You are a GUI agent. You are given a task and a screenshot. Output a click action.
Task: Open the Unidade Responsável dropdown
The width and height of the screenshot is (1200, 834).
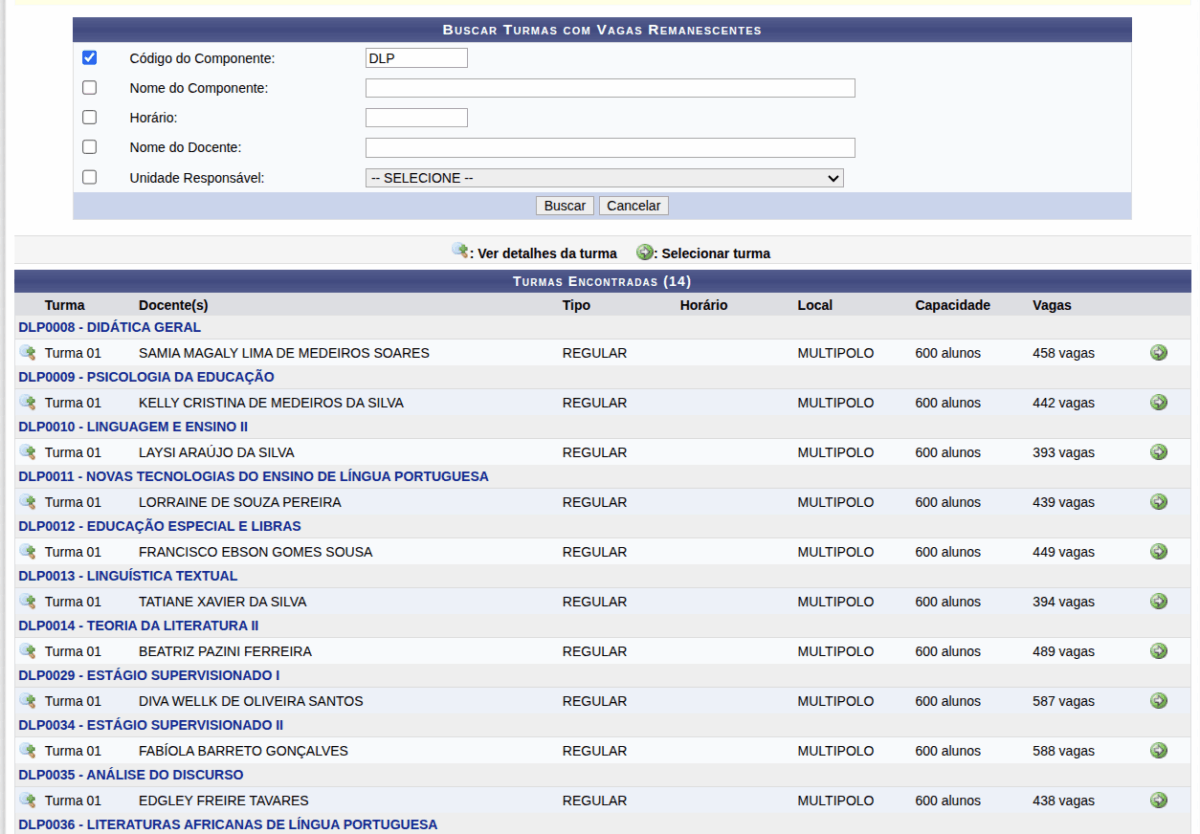604,178
